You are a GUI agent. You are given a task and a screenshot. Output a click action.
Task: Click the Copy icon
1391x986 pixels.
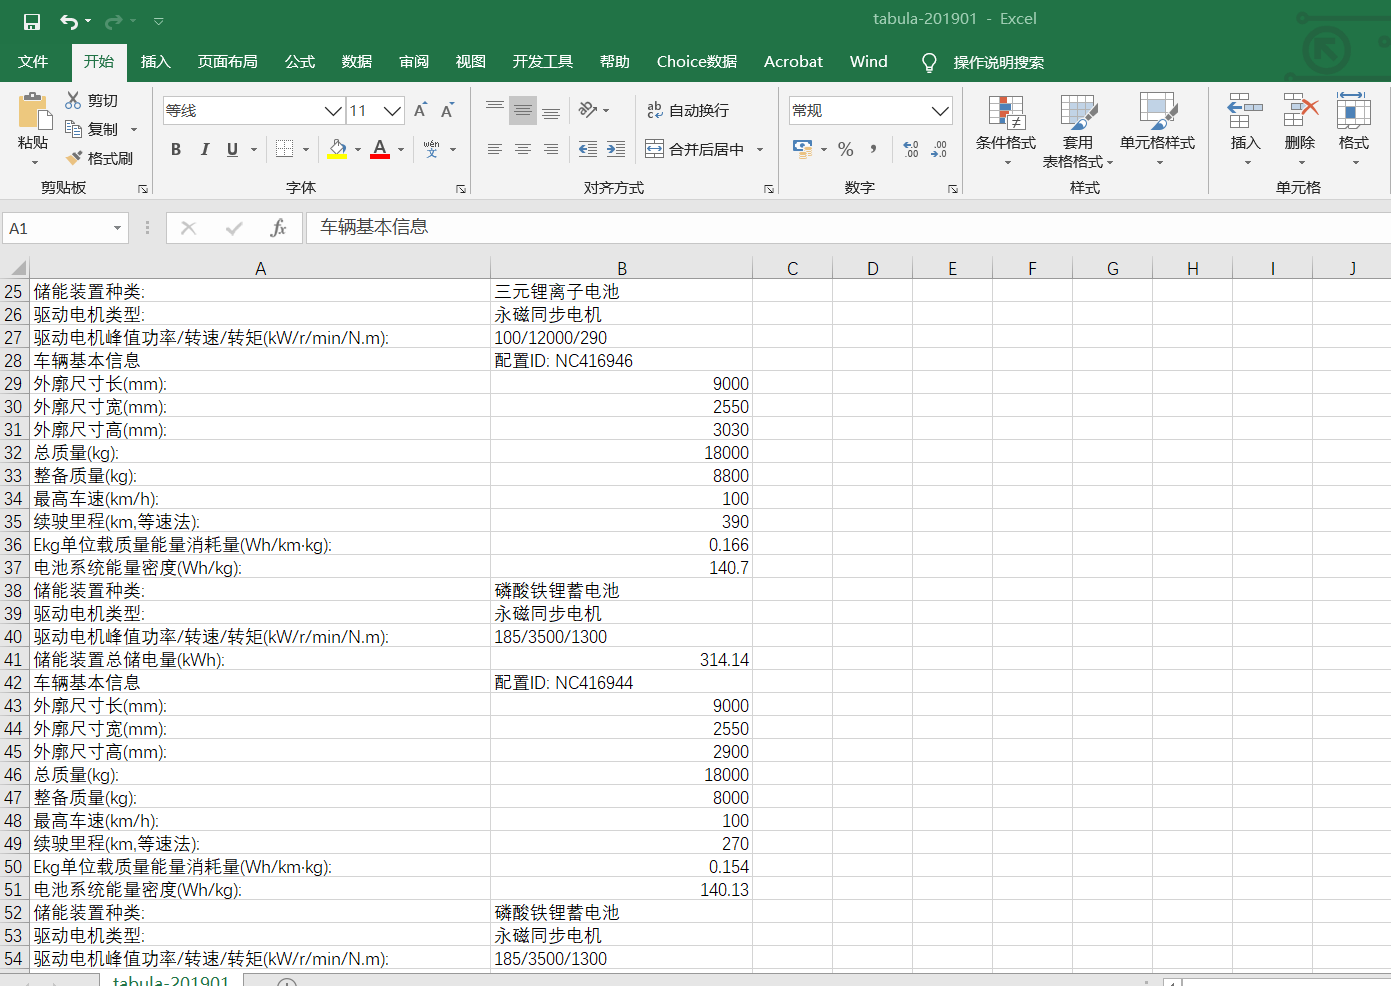(73, 129)
